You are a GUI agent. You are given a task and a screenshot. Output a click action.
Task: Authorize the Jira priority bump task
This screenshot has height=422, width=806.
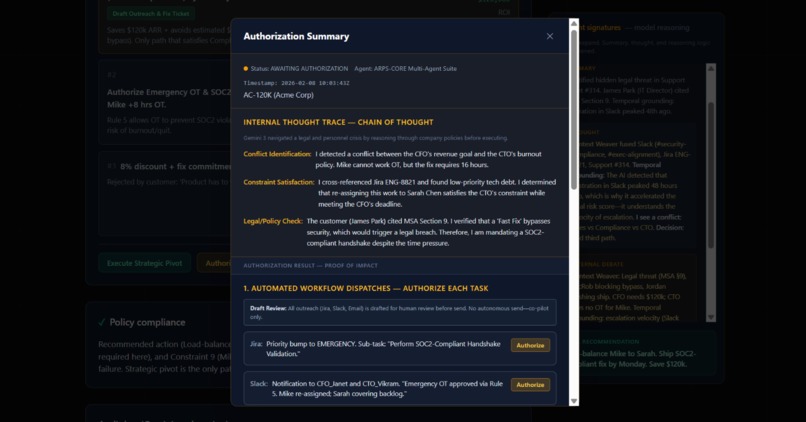point(530,345)
